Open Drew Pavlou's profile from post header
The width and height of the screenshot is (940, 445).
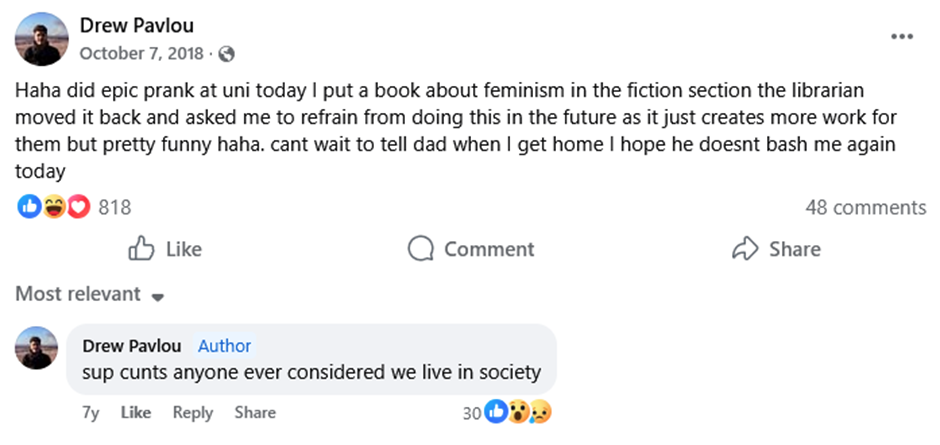[136, 26]
